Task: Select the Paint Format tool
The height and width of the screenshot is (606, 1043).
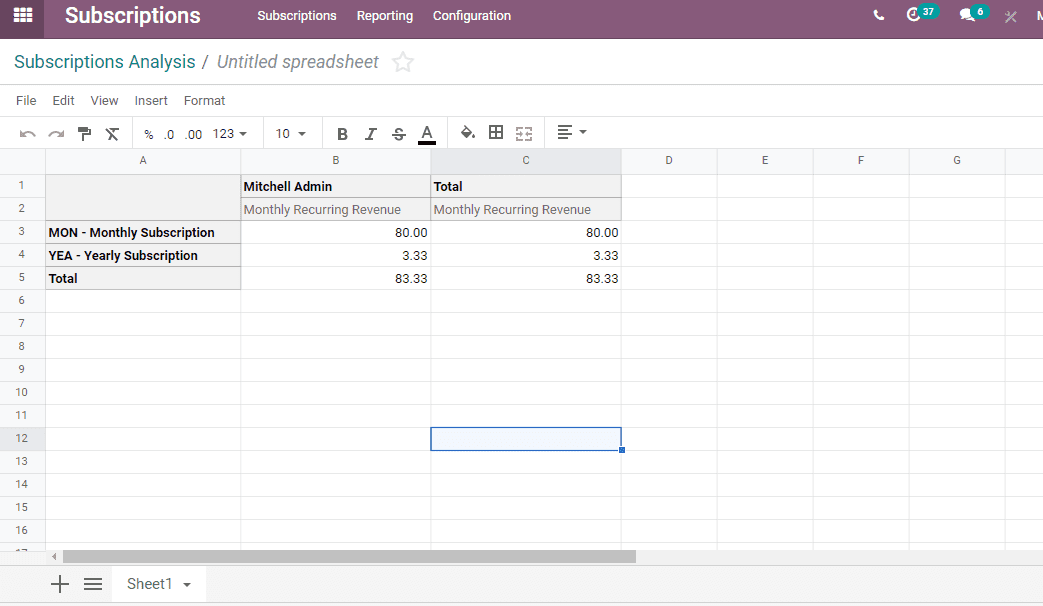Action: coord(84,132)
